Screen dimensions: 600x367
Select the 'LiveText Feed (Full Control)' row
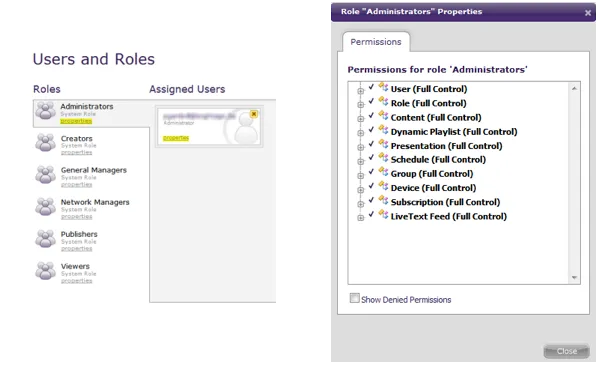[x=448, y=217]
